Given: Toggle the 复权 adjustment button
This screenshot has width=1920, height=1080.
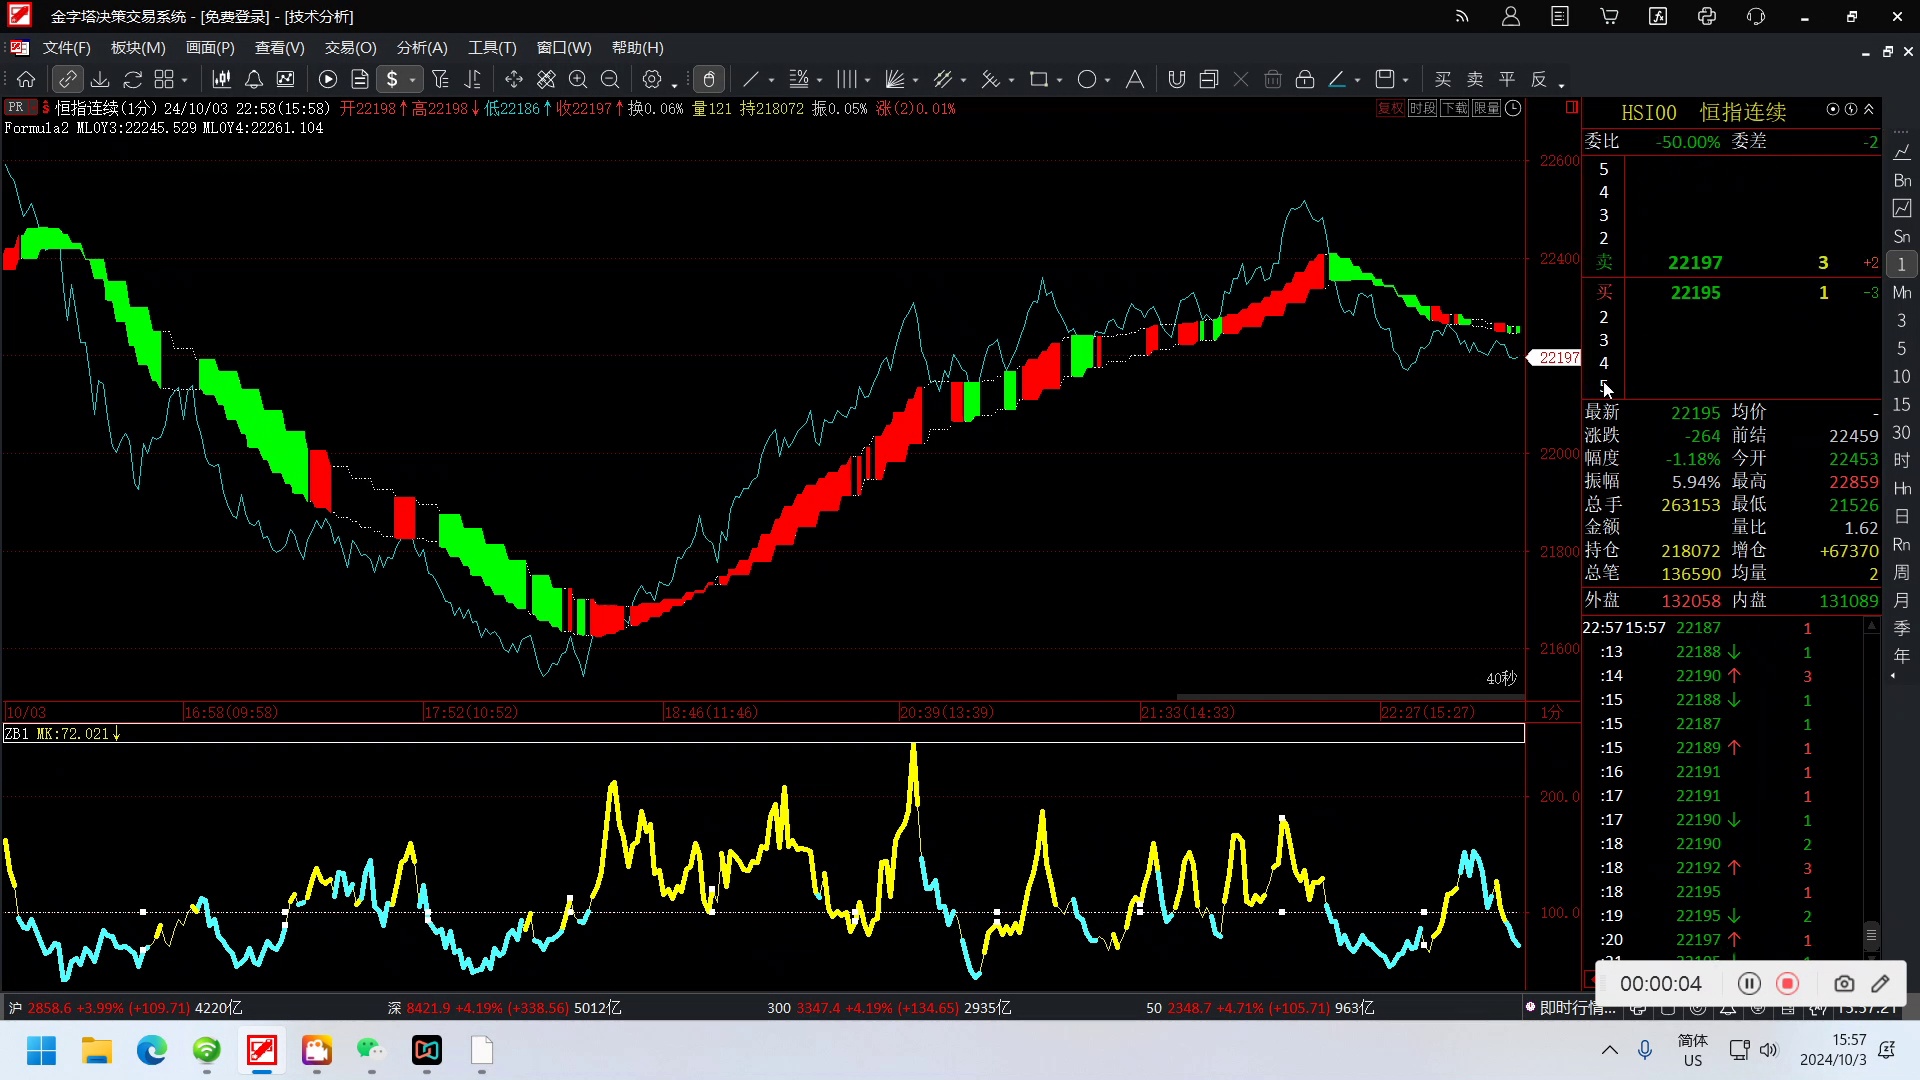Looking at the screenshot, I should coord(1390,108).
